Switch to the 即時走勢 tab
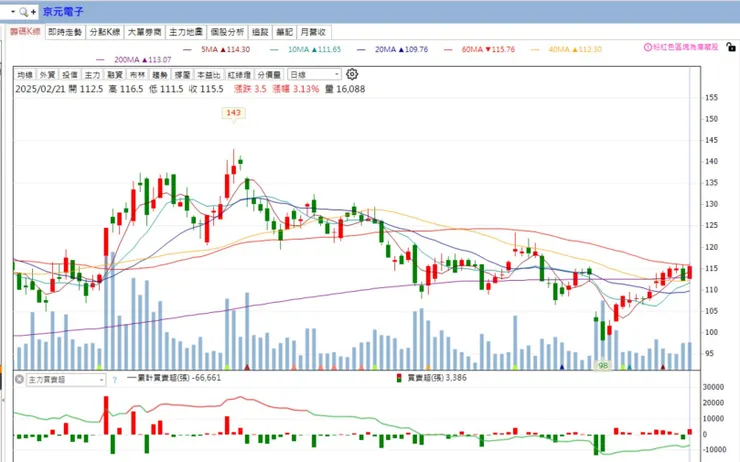Image resolution: width=740 pixels, height=462 pixels. [x=65, y=32]
